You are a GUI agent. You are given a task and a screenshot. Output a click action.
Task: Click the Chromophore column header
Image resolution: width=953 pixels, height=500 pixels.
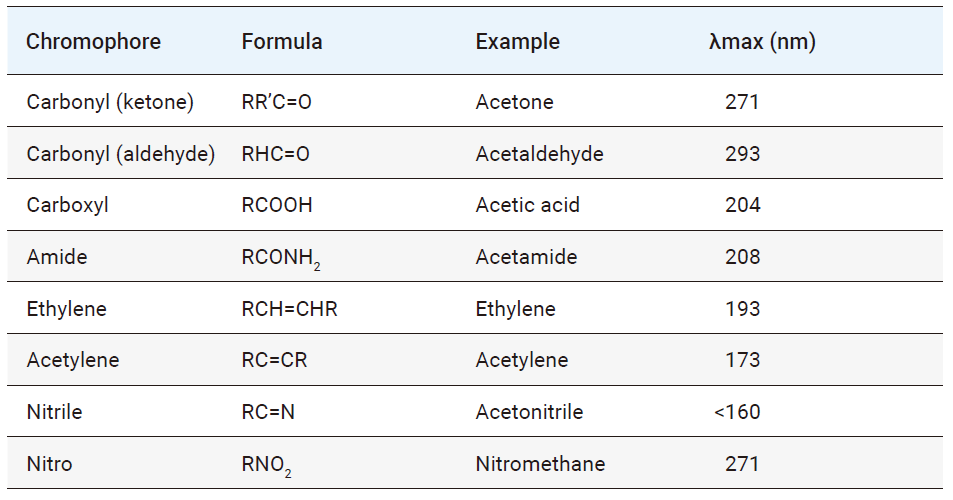[x=93, y=42]
